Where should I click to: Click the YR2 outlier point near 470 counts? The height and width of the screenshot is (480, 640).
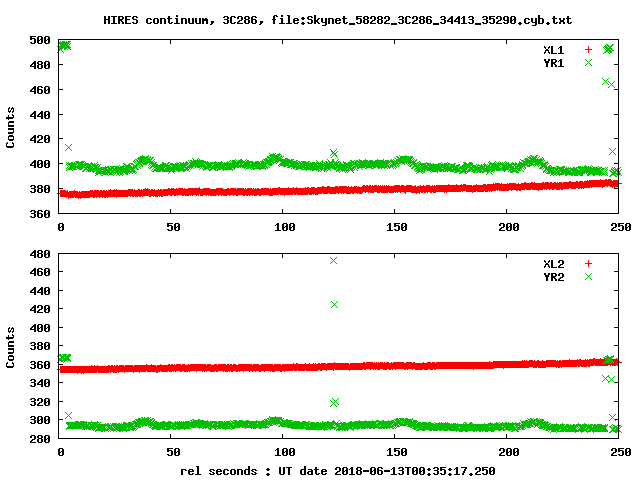coord(333,260)
